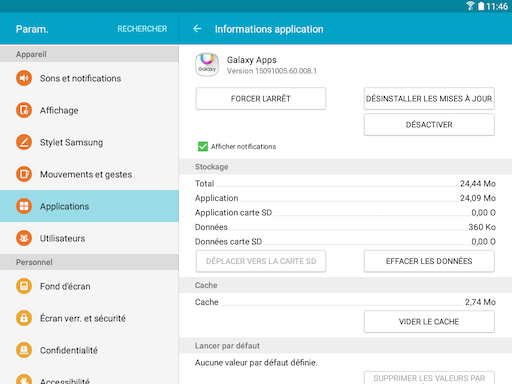Image resolution: width=512 pixels, height=384 pixels.
Task: Tap the Stylet Samsung pen icon
Action: 24,142
